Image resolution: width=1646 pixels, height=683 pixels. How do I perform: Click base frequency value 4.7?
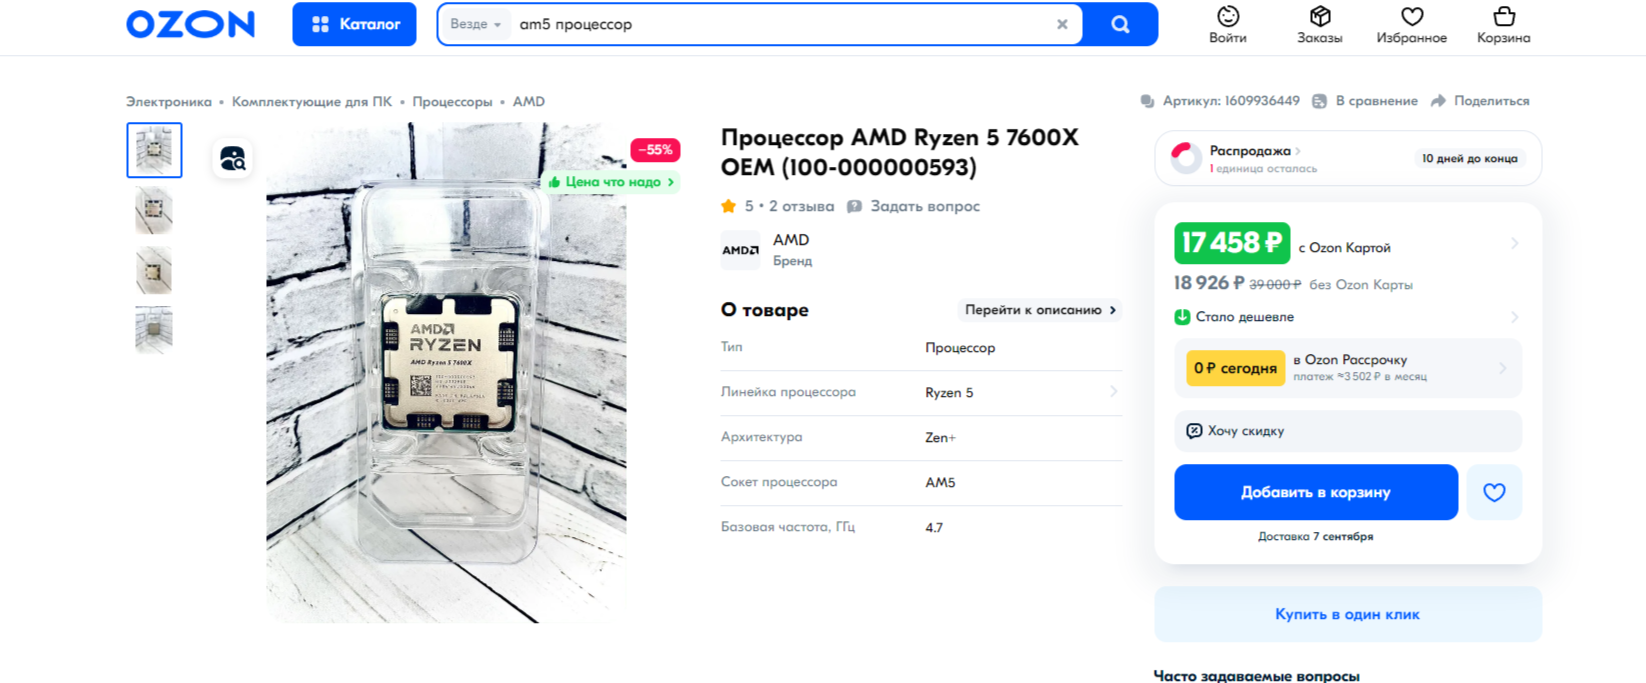pos(934,527)
